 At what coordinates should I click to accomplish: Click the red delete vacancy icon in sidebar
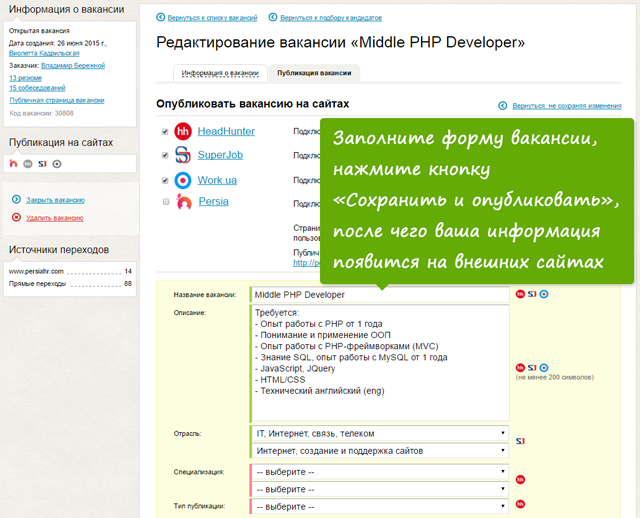(x=16, y=217)
